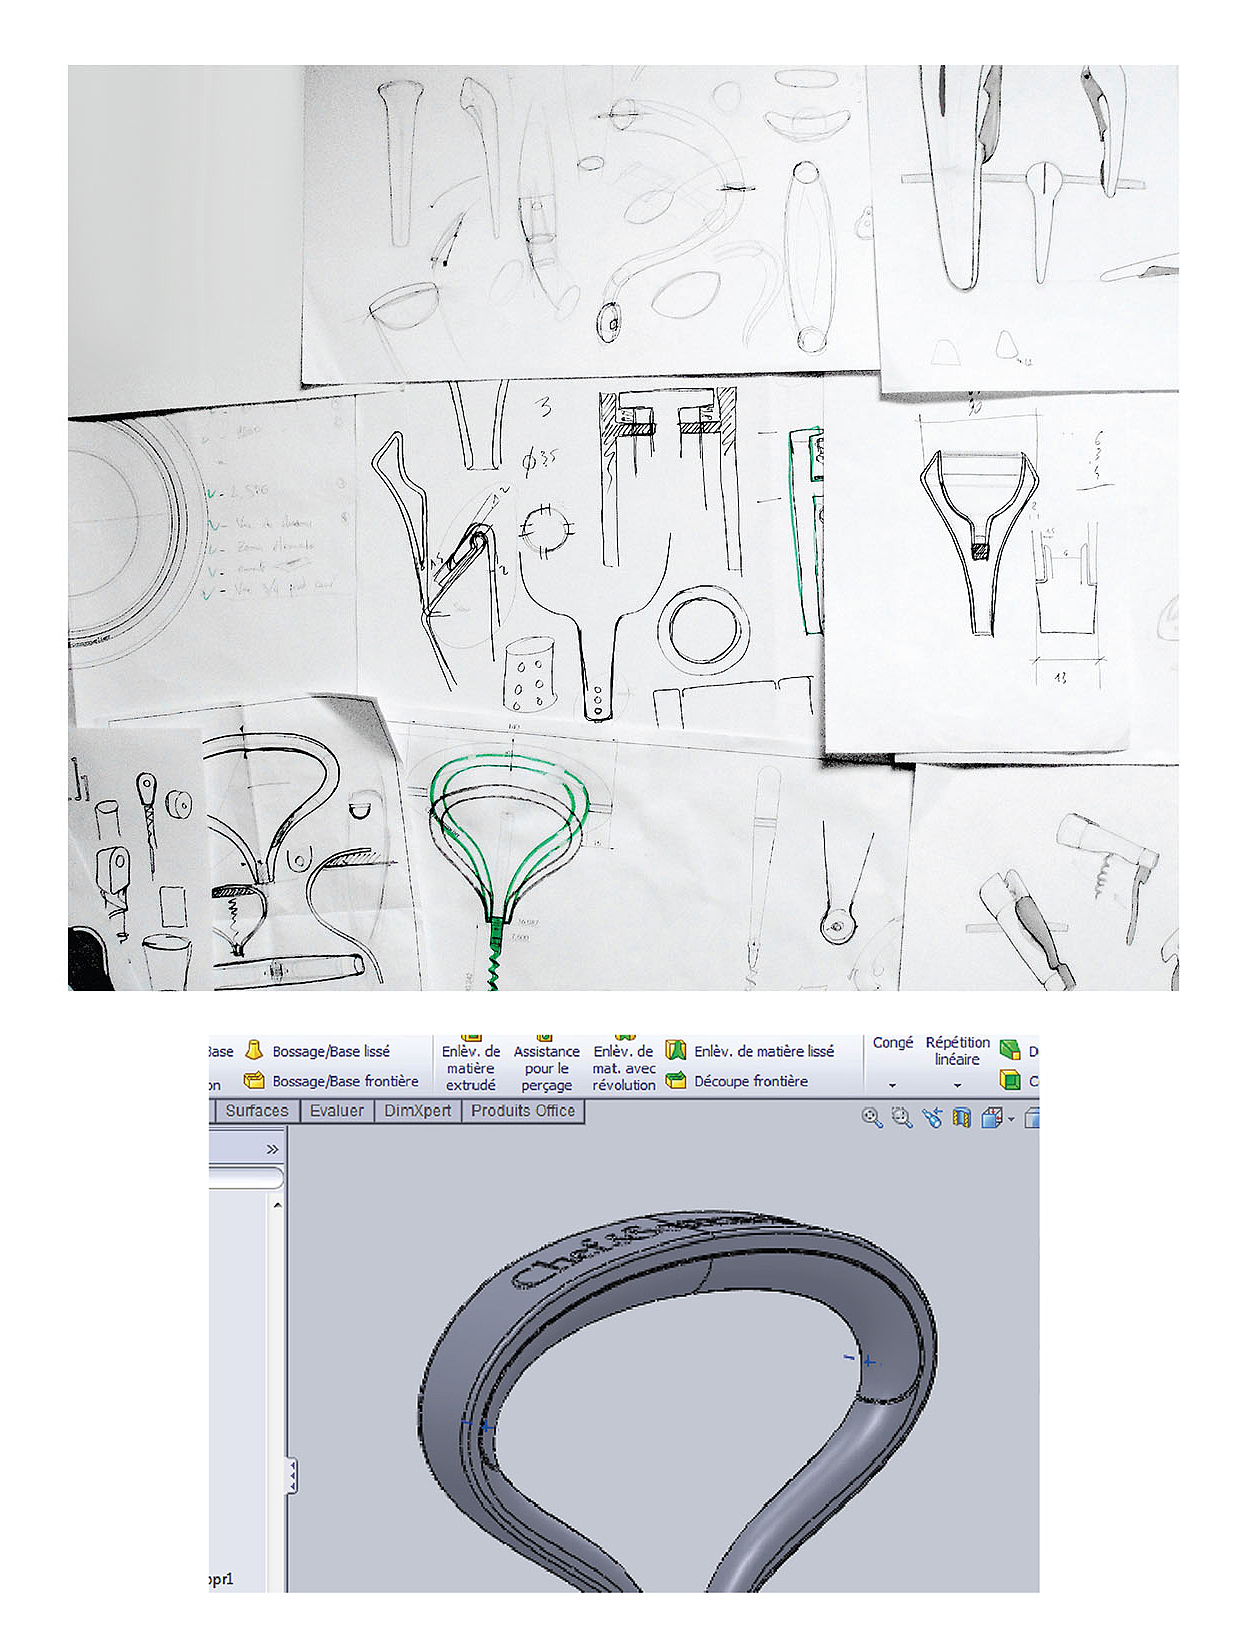Viewport: 1244px width, 1646px height.
Task: Click the Zoom to Area view icon
Action: coord(902,1118)
